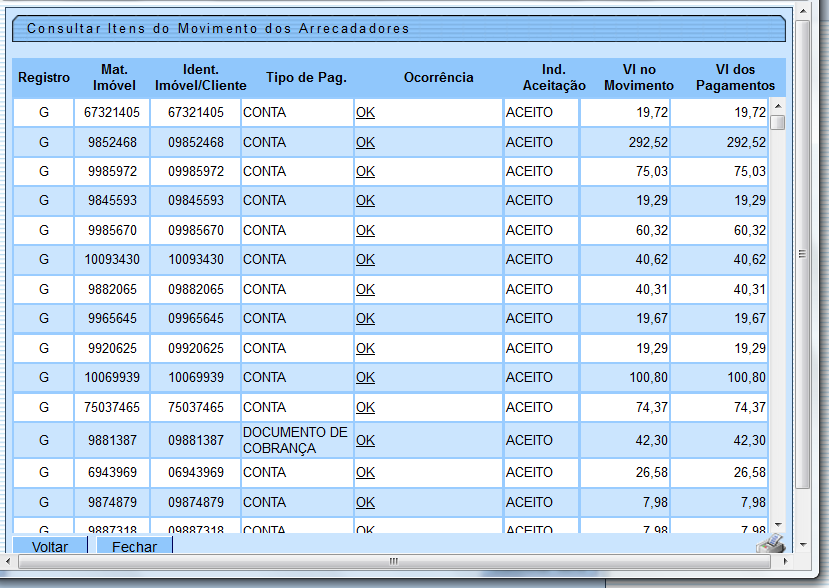Open OK link on the DOCUMENTO DE COBRANÇA row
This screenshot has height=588, width=829.
pyautogui.click(x=365, y=439)
